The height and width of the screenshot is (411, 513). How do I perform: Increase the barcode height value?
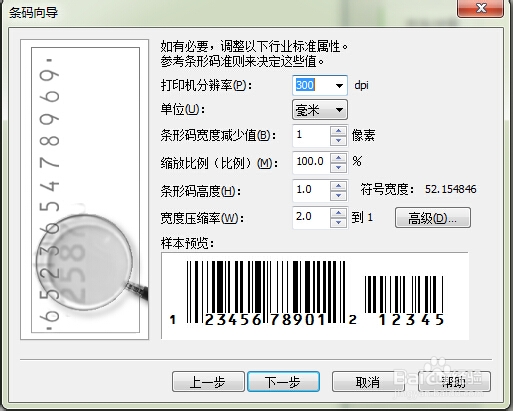click(338, 186)
